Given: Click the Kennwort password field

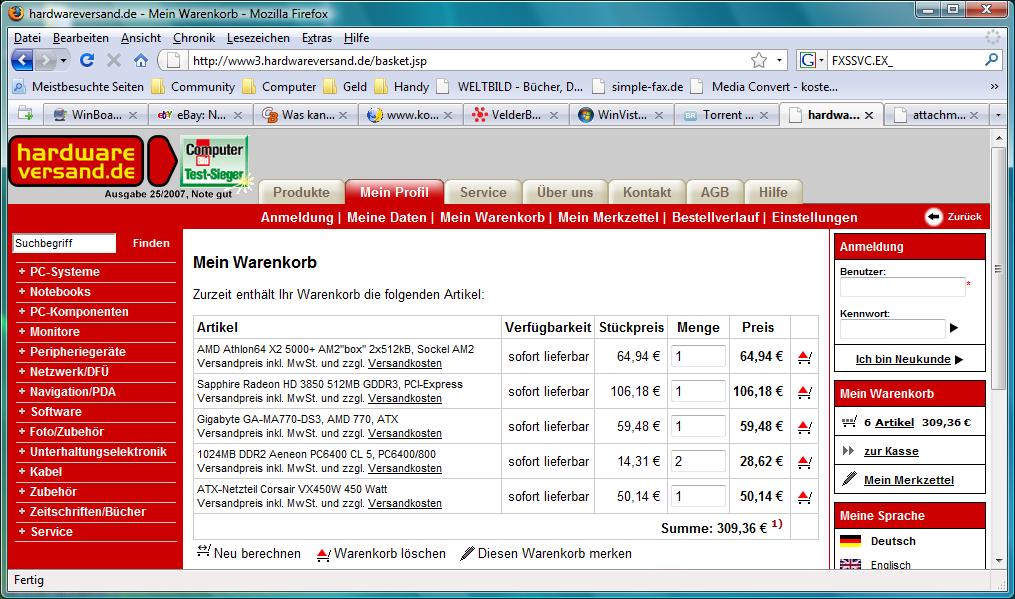Looking at the screenshot, I should 893,328.
